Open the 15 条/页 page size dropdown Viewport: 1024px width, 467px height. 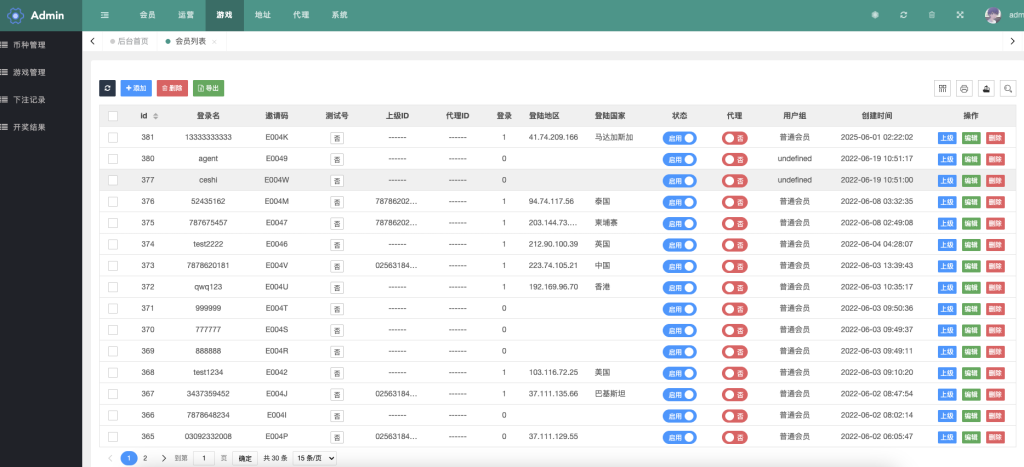click(315, 459)
